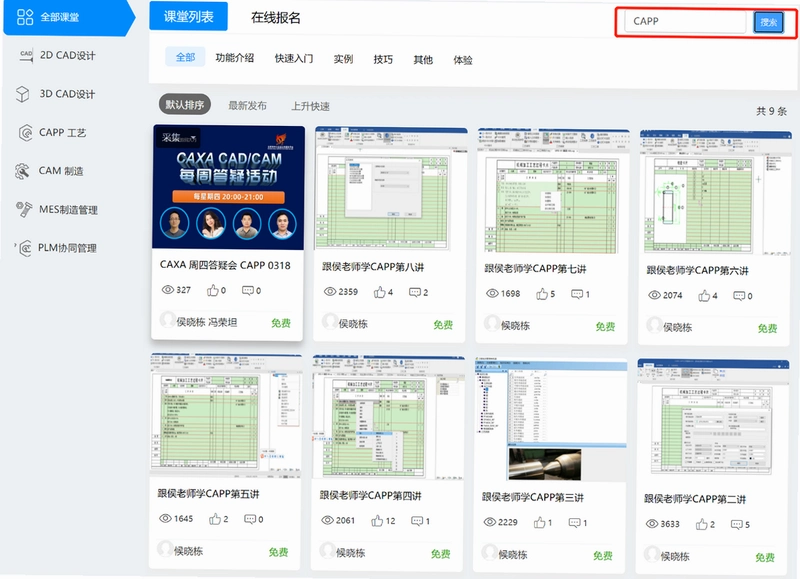Click title 跟侯老师学CAPP第八讲
Screen dimensions: 800x579
[x=373, y=267]
